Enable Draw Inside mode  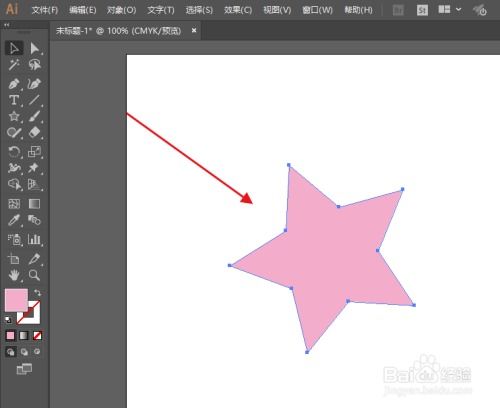pyautogui.click(x=37, y=351)
